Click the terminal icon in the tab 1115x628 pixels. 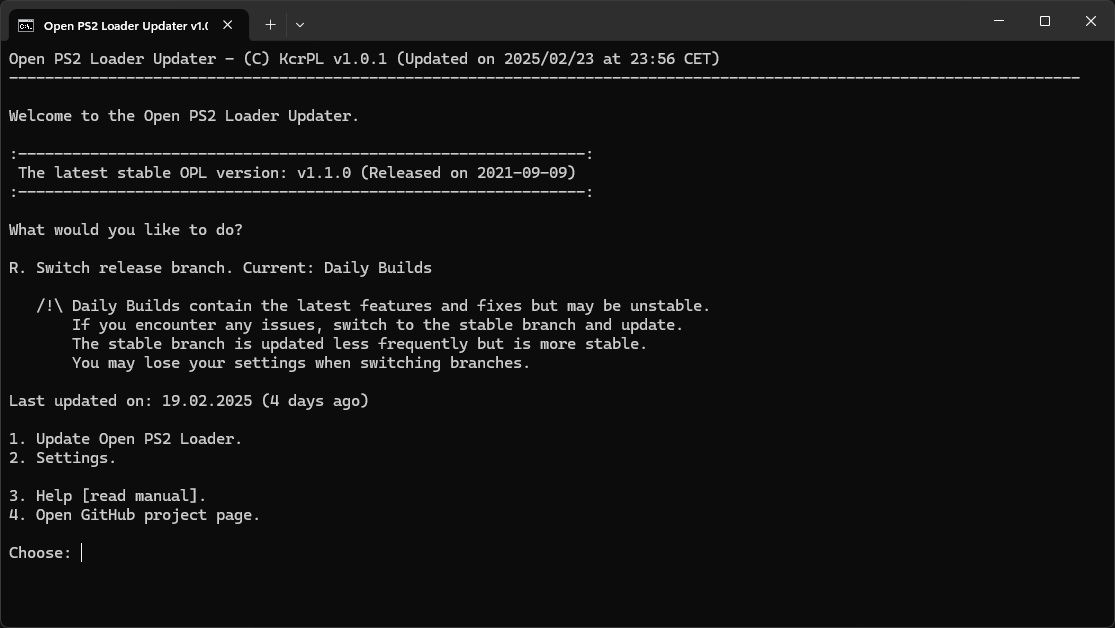pyautogui.click(x=26, y=26)
